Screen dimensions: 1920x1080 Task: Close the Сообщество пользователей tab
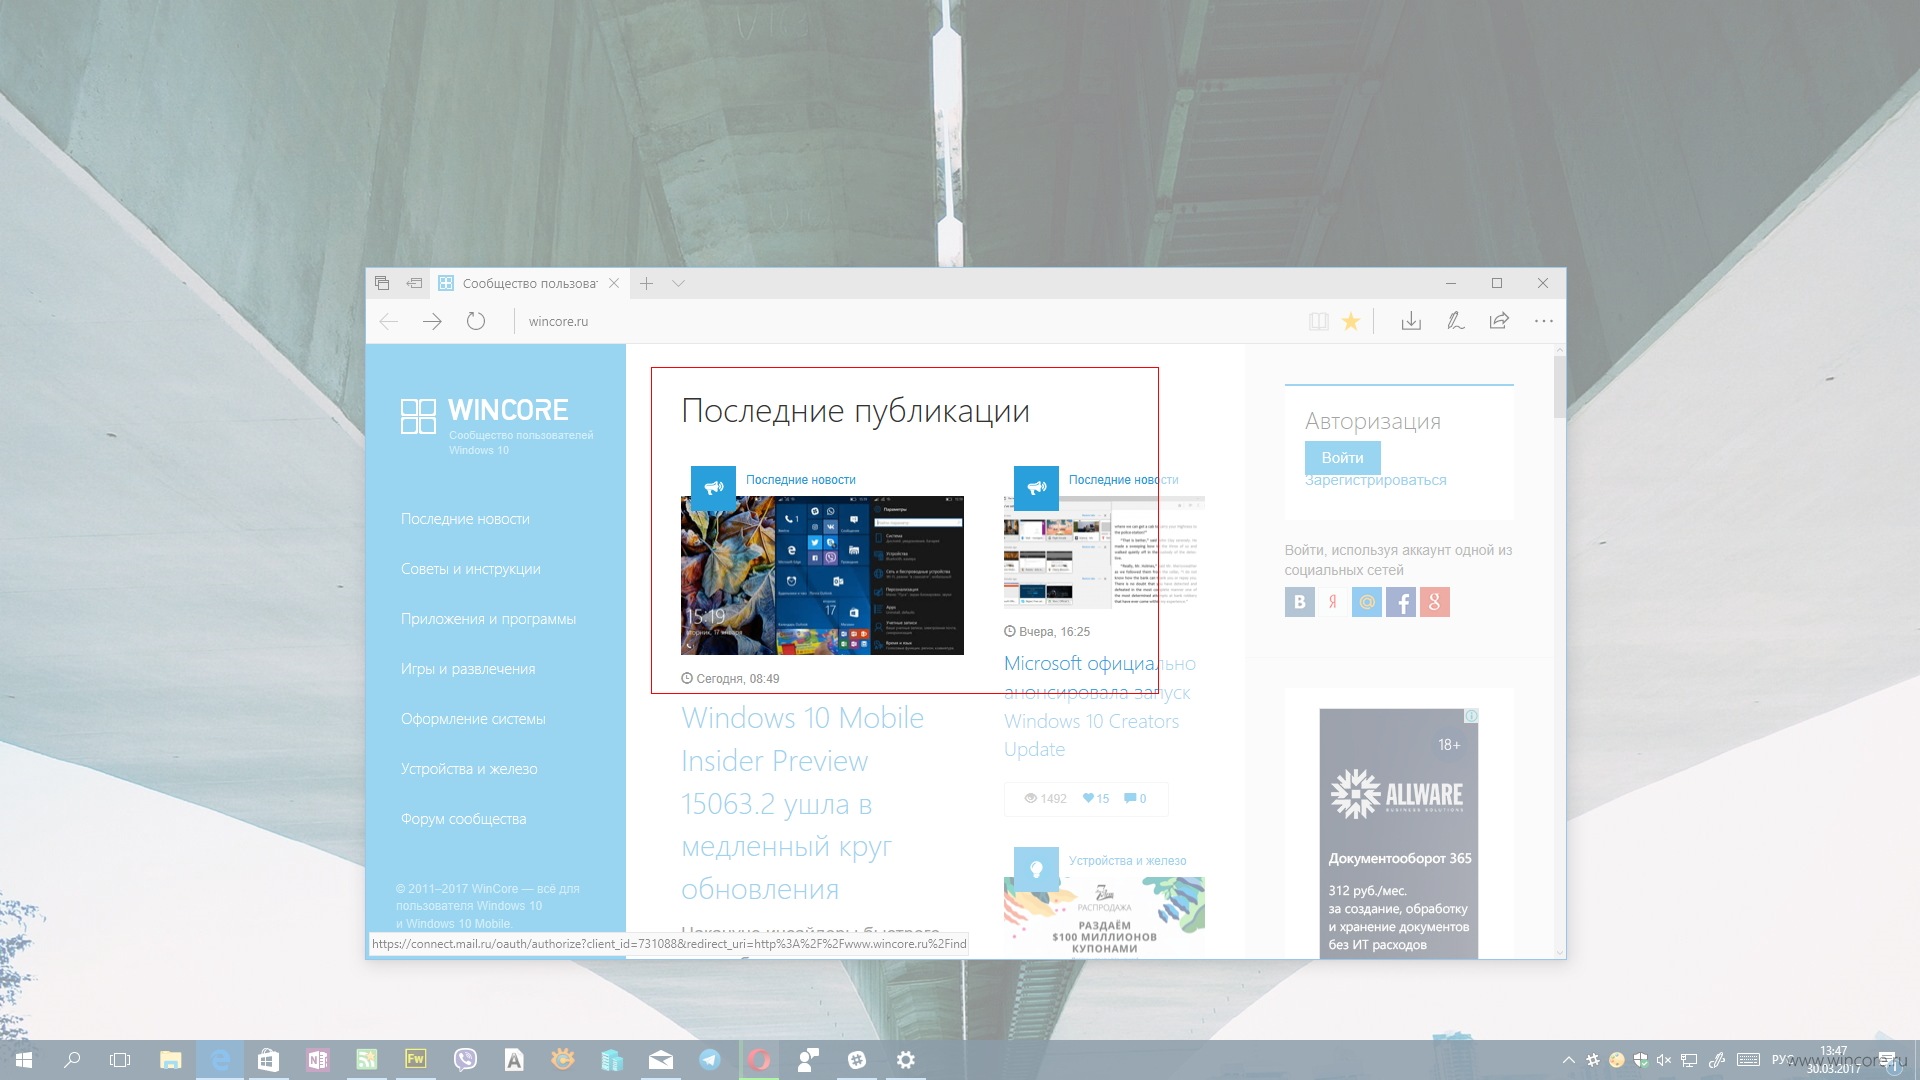coord(614,284)
